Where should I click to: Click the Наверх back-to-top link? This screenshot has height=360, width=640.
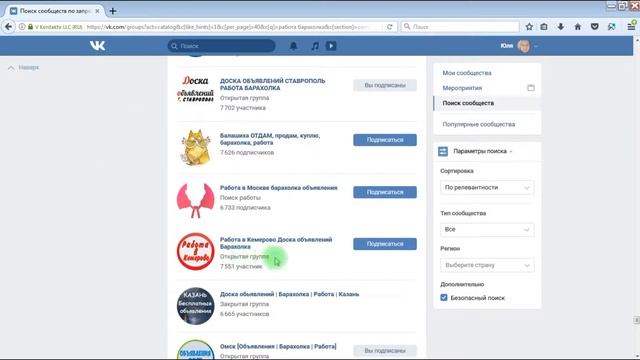[23, 67]
